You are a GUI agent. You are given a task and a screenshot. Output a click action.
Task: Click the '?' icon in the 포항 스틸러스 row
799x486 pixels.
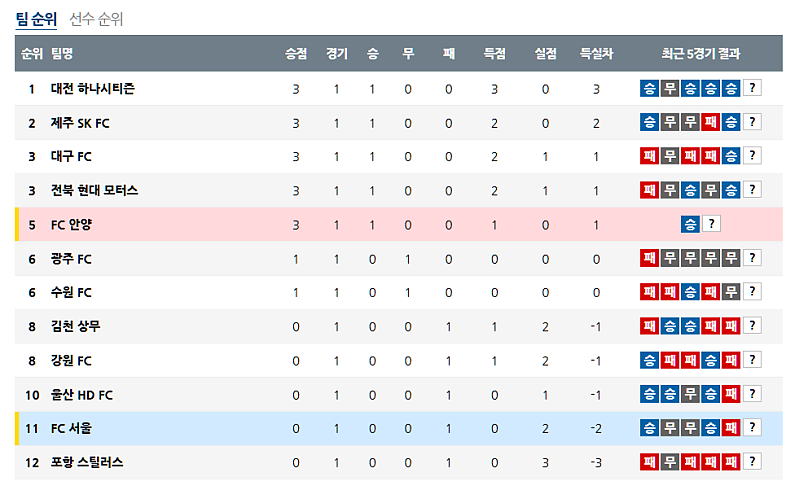point(753,462)
